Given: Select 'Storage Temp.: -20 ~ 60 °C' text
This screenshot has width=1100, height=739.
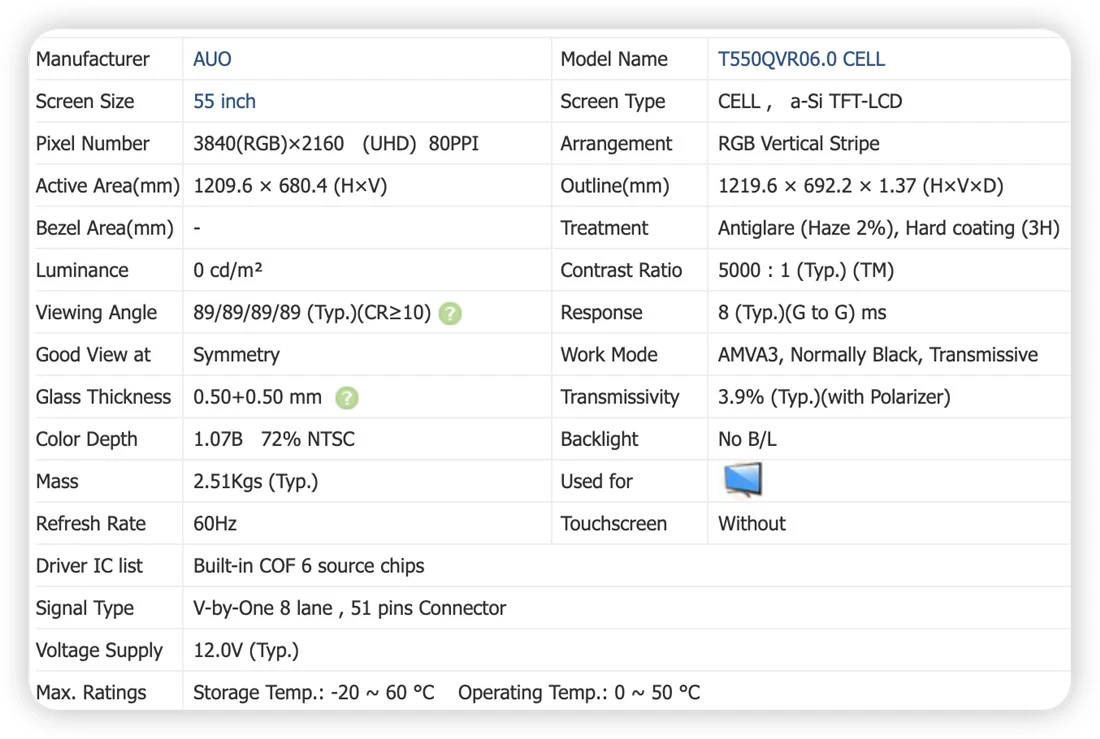Looking at the screenshot, I should (314, 693).
